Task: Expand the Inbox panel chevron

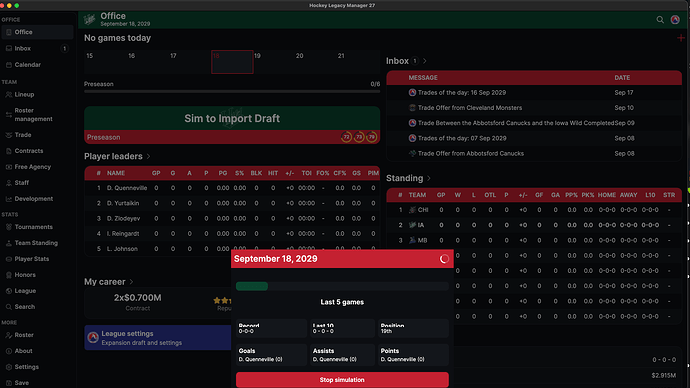Action: click(x=425, y=61)
